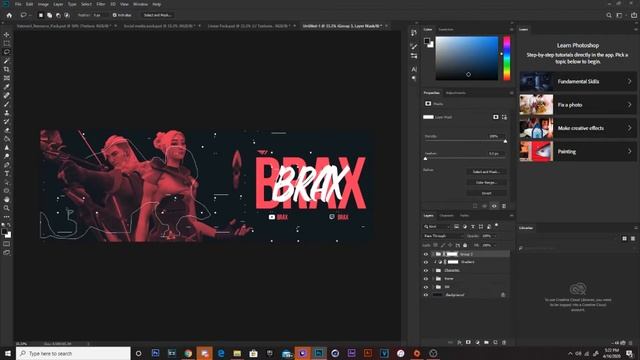
Task: Expand the BG group folder
Action: pos(433,287)
